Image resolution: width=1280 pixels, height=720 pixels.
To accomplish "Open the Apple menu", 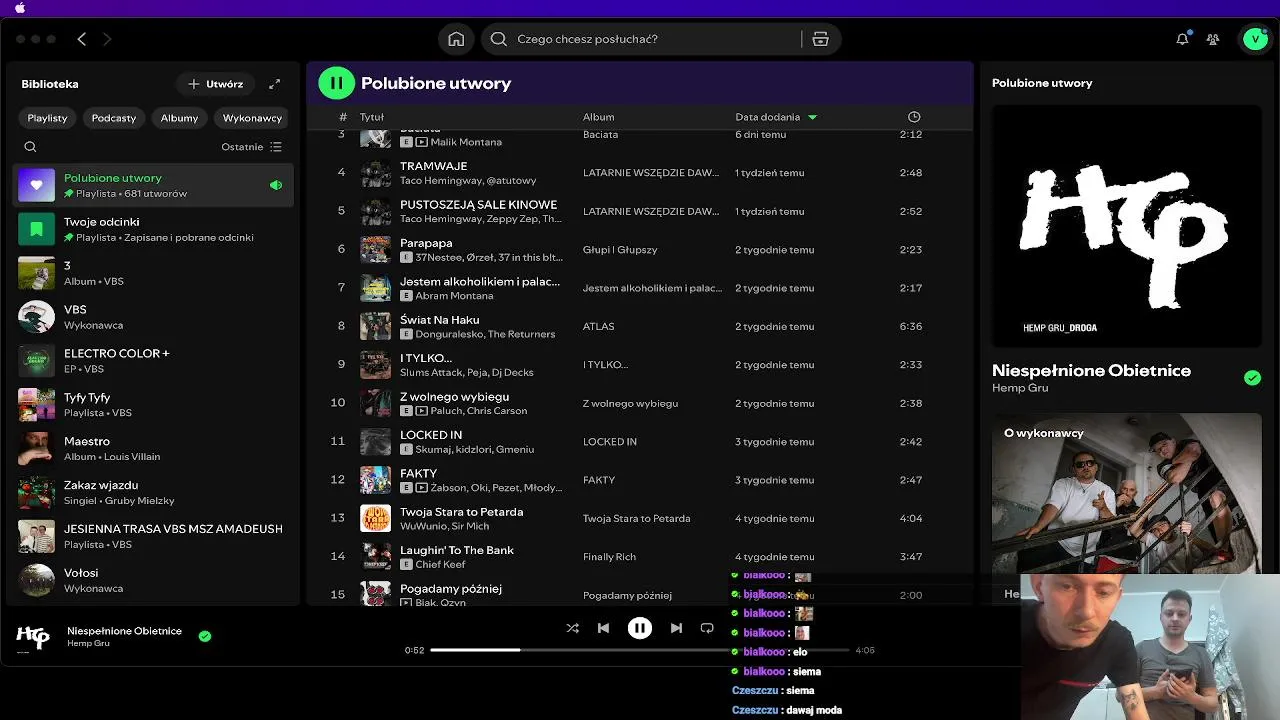I will [20, 8].
